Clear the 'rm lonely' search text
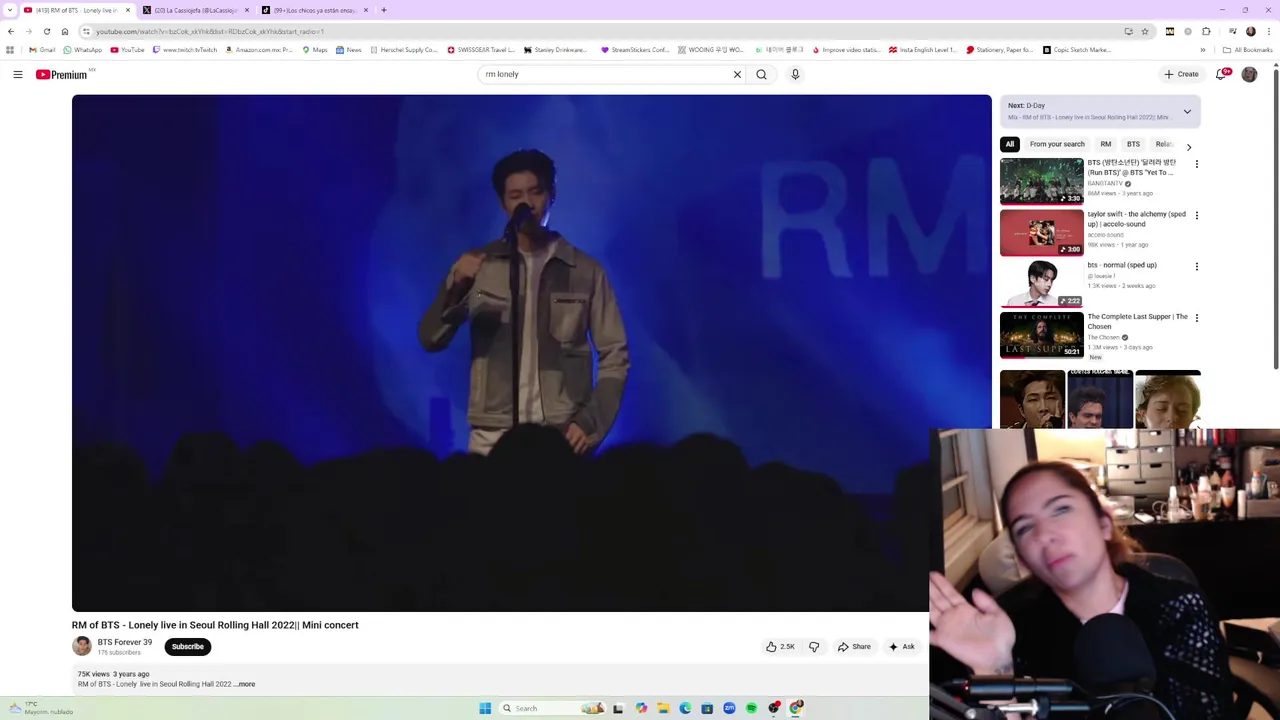The width and height of the screenshot is (1280, 720). click(x=737, y=74)
